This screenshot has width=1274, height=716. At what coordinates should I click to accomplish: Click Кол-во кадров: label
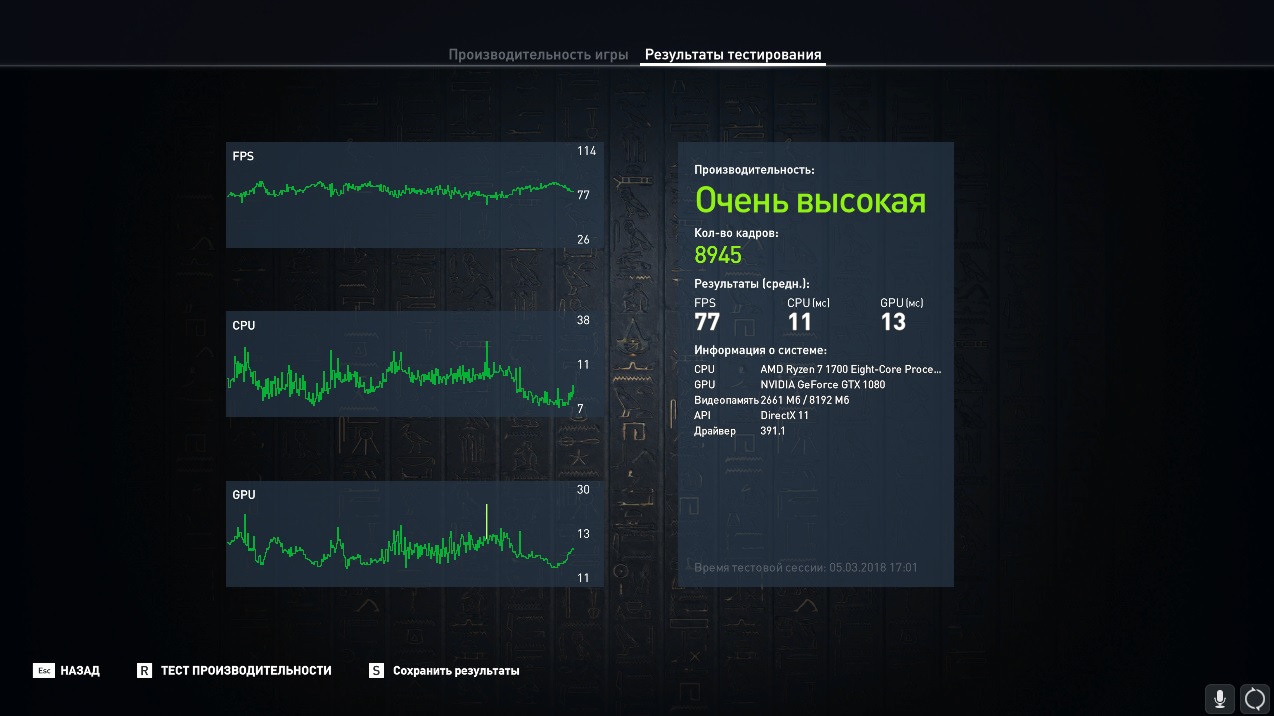(x=736, y=233)
